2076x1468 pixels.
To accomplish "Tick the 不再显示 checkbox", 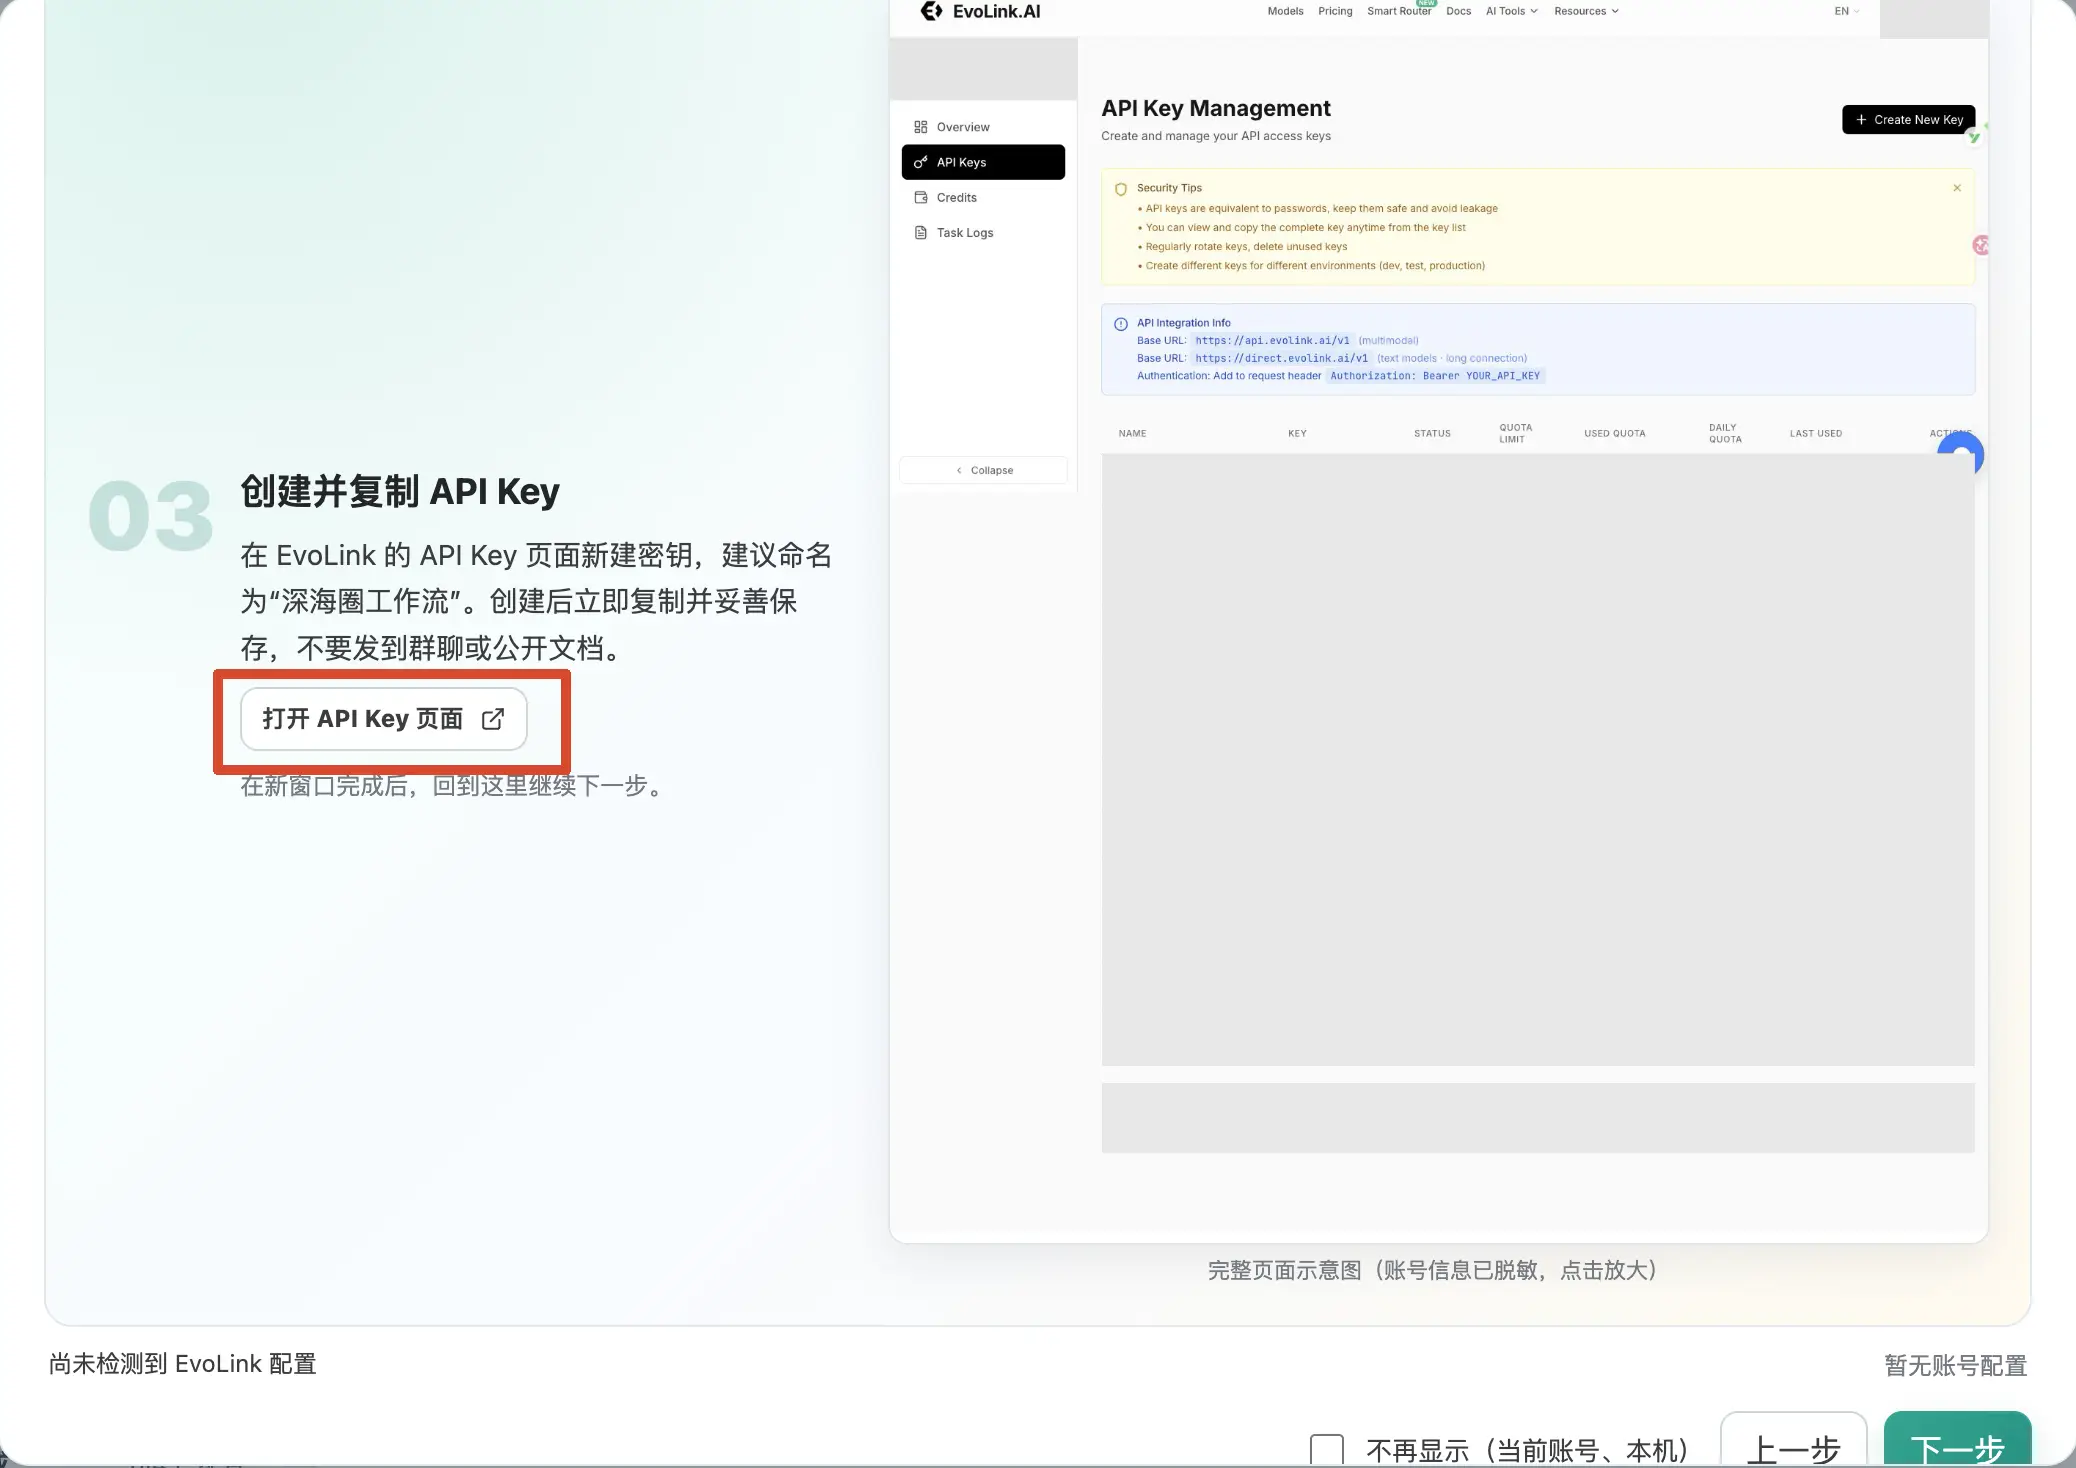I will click(1327, 1449).
